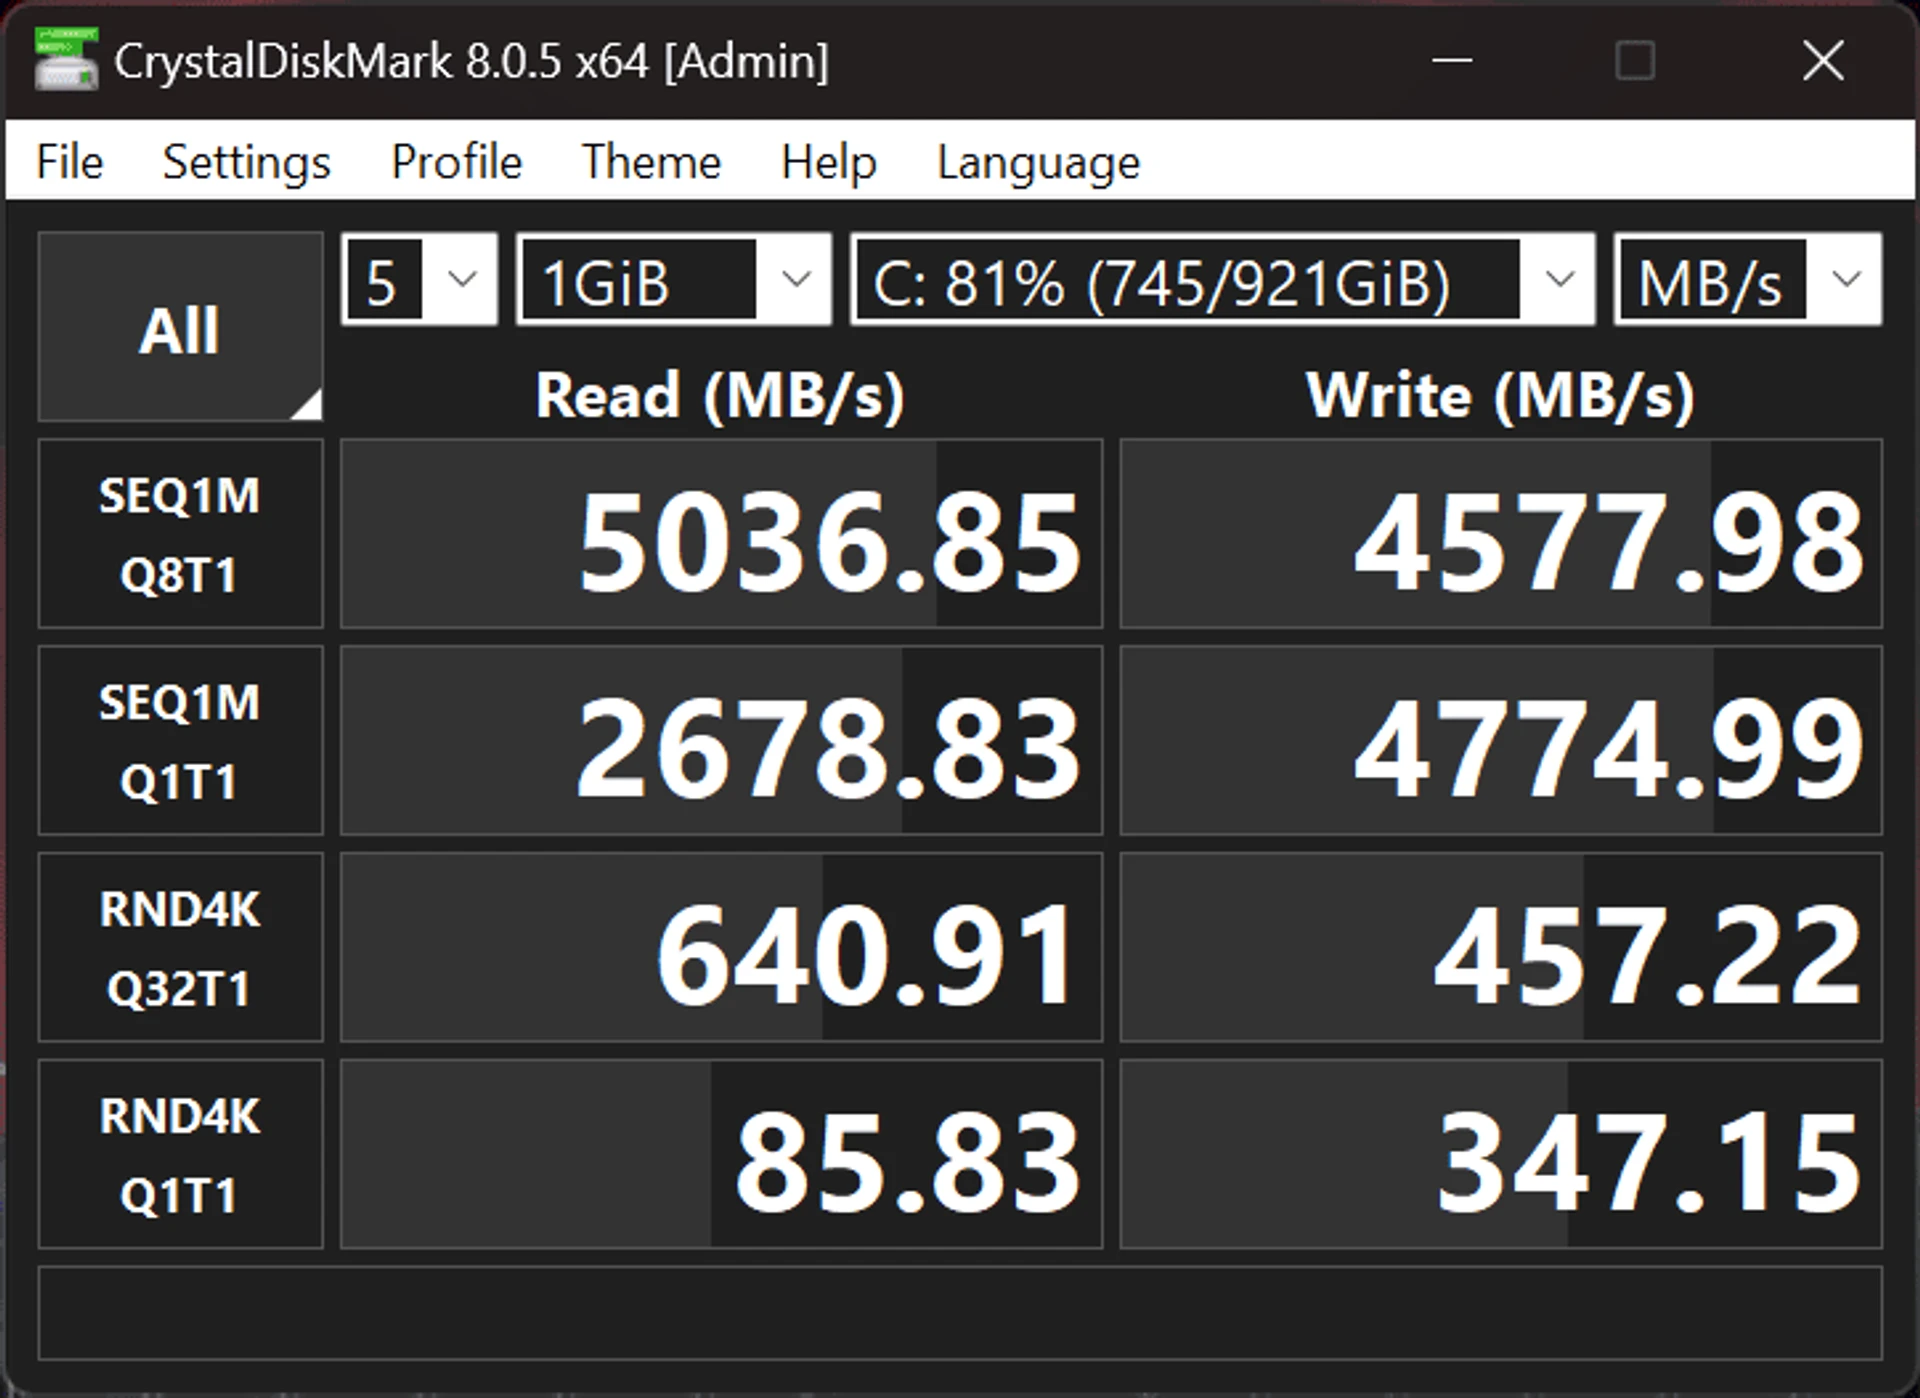Close the CrystalDiskMark window
The width and height of the screenshot is (1920, 1398).
click(x=1823, y=60)
